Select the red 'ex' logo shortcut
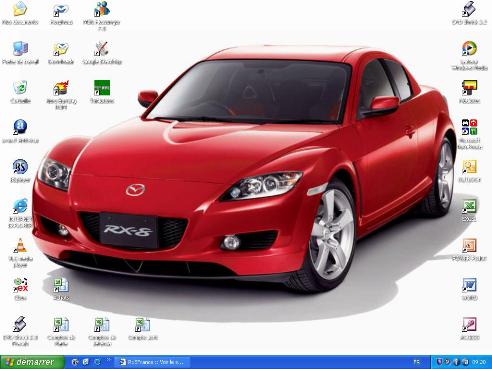The width and height of the screenshot is (492, 369). [x=20, y=285]
